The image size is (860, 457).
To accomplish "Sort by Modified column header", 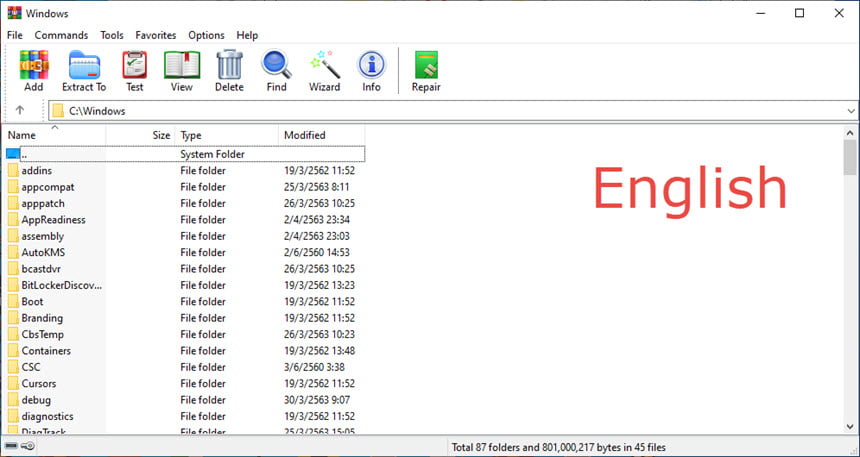I will coord(321,135).
